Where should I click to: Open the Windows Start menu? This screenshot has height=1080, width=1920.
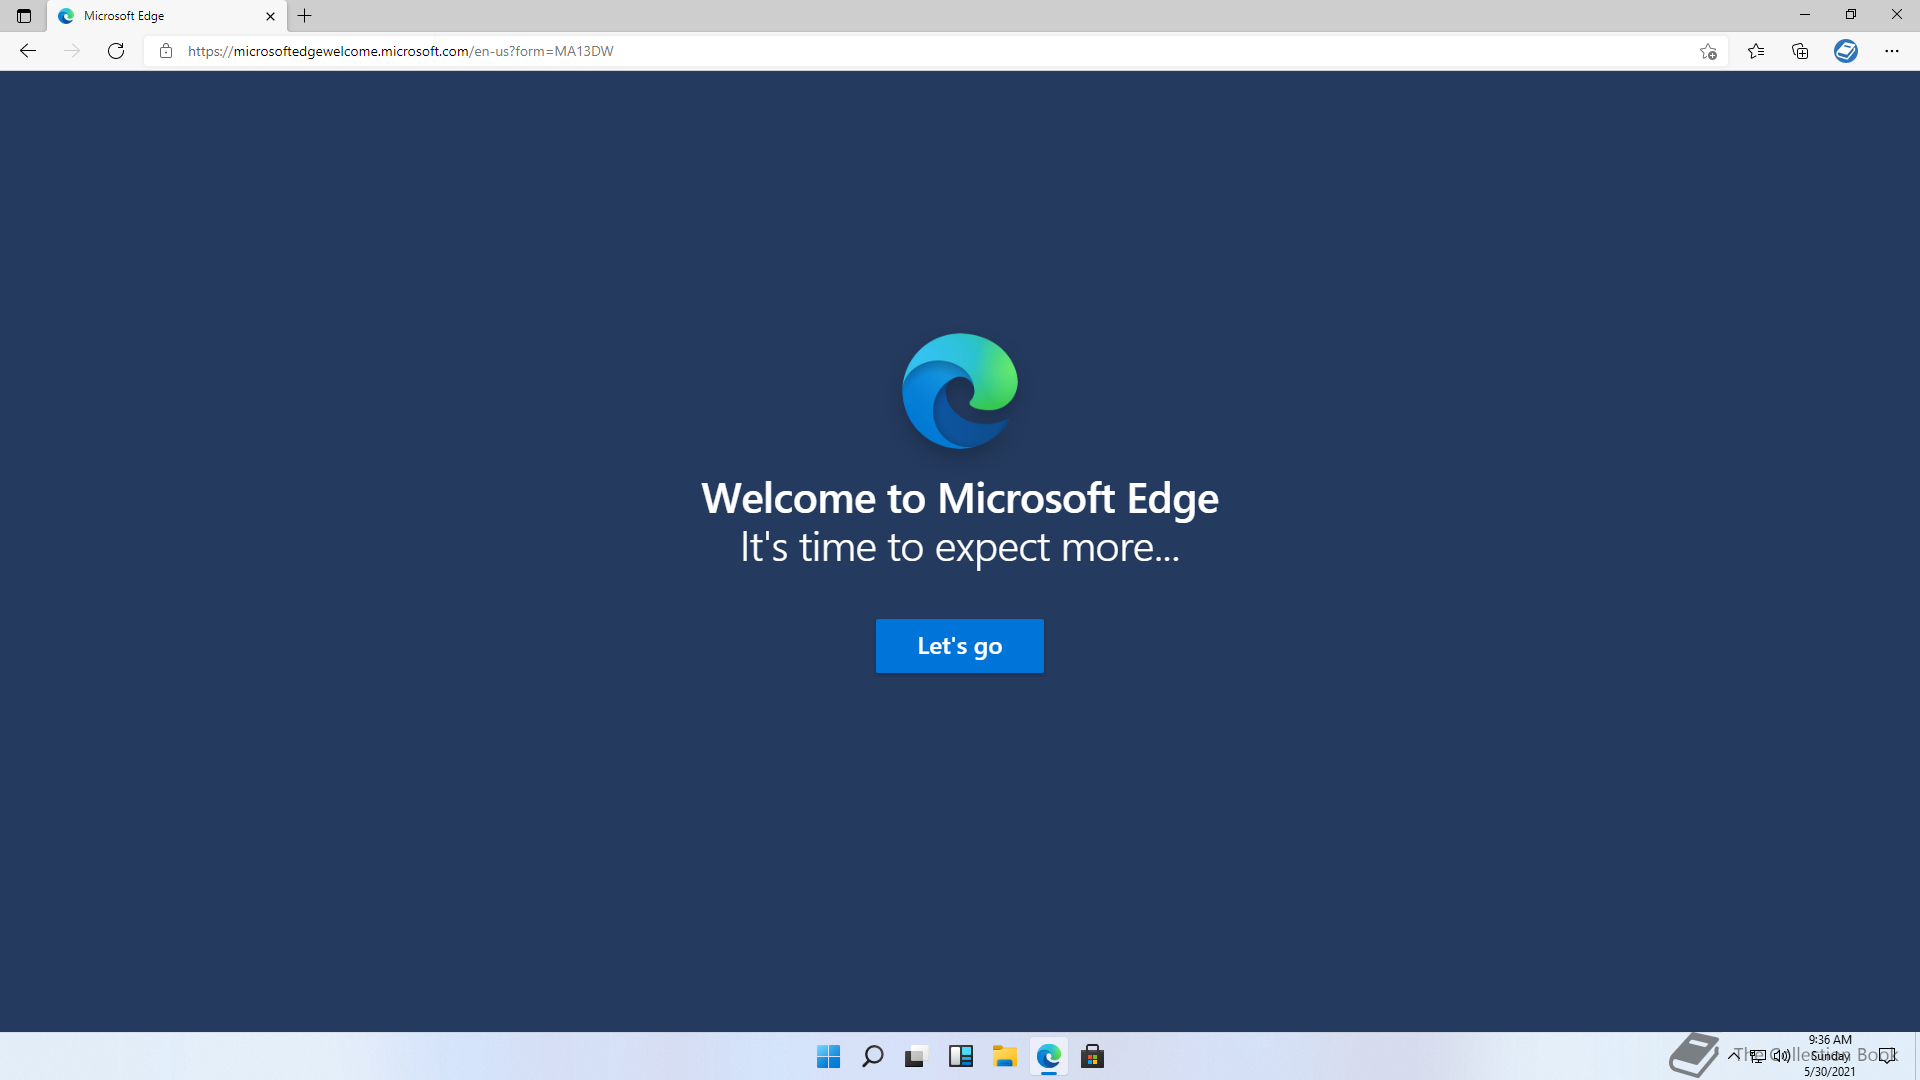click(828, 1056)
